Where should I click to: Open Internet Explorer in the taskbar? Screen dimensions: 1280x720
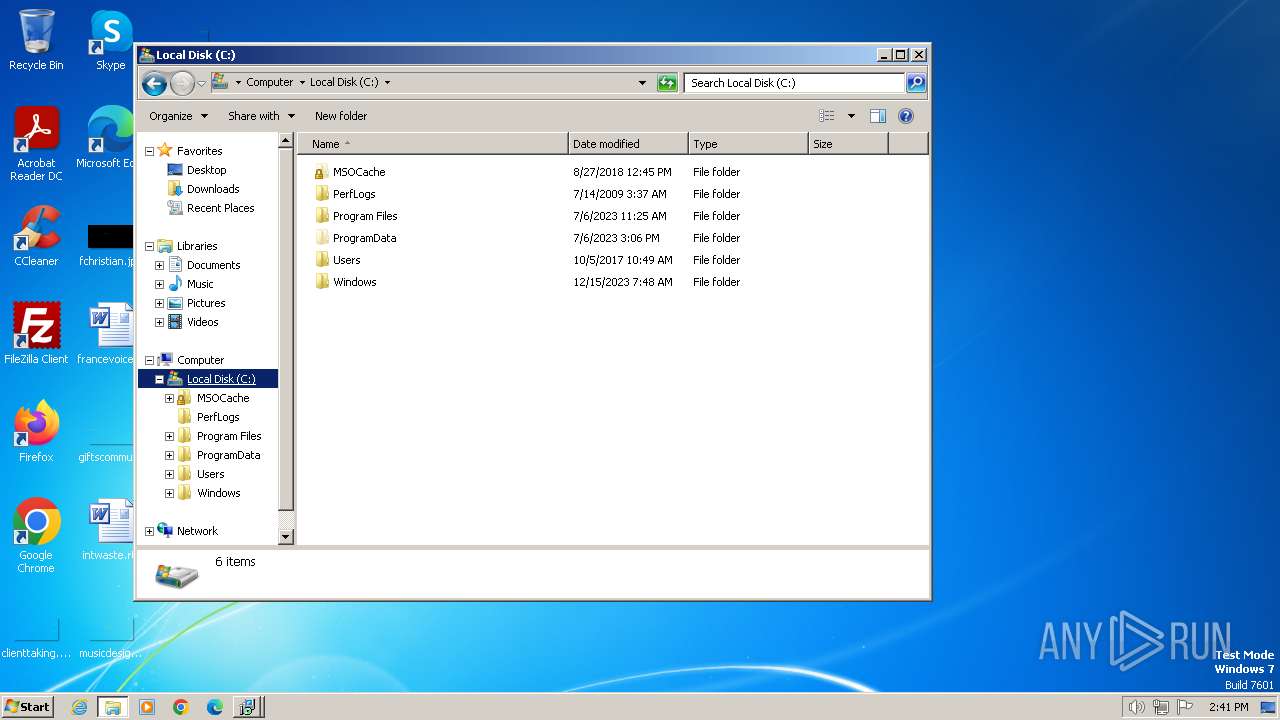[x=79, y=707]
